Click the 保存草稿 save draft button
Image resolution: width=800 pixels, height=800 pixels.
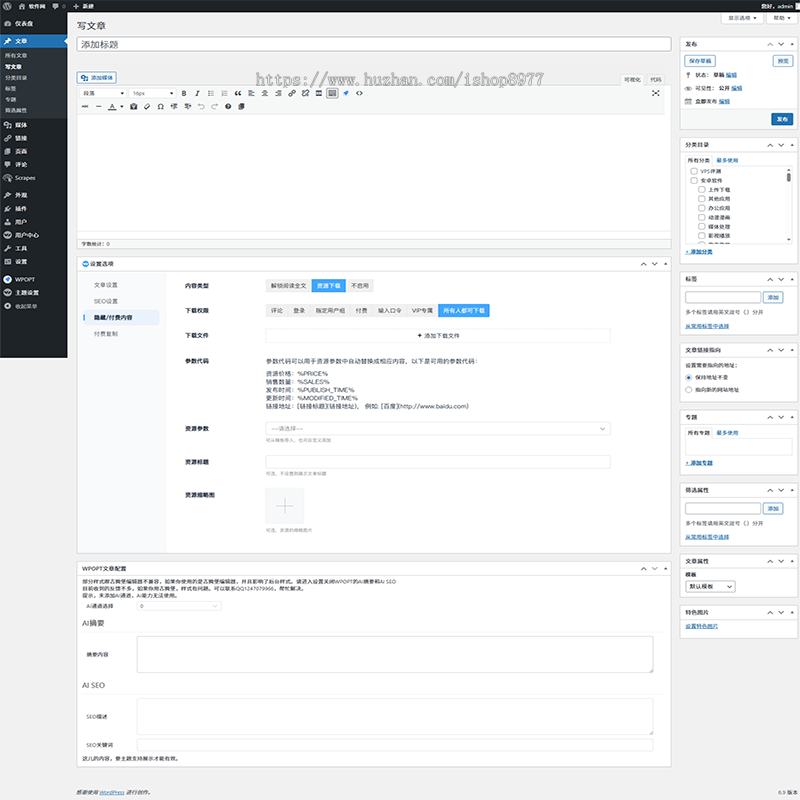(x=700, y=61)
